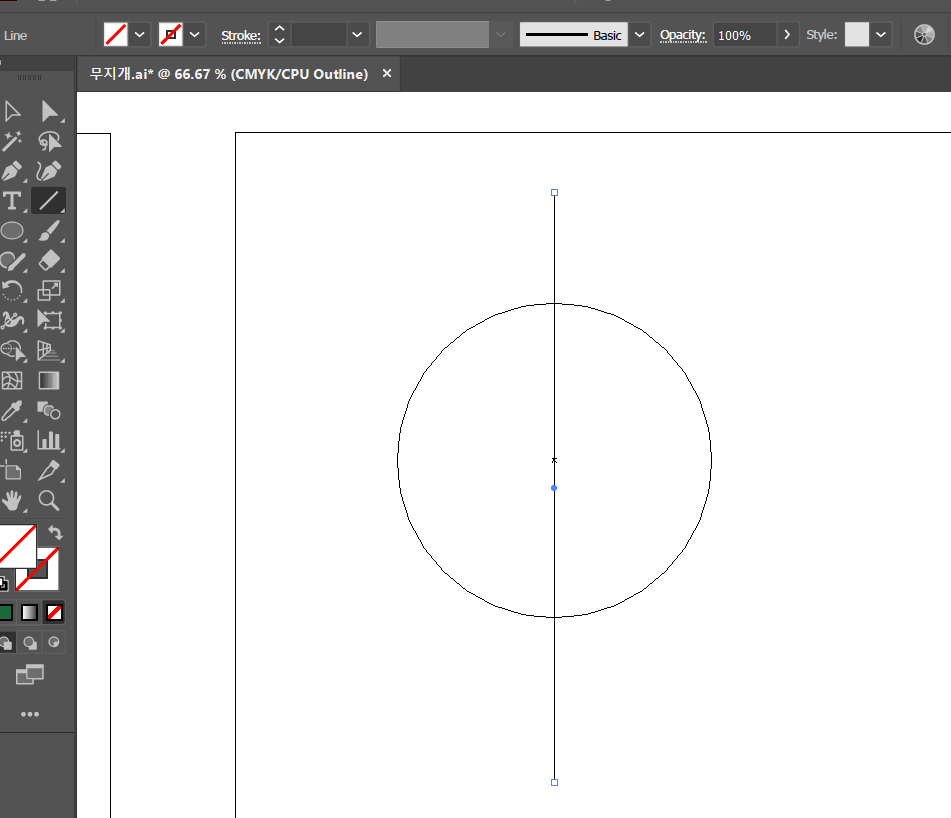Screen dimensions: 951x818
Task: Expand the Basic brush definition dropdown
Action: [639, 35]
